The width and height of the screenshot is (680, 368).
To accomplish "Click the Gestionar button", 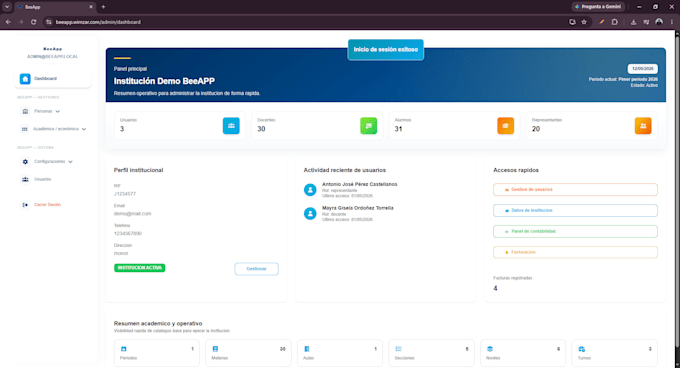I will tap(257, 269).
